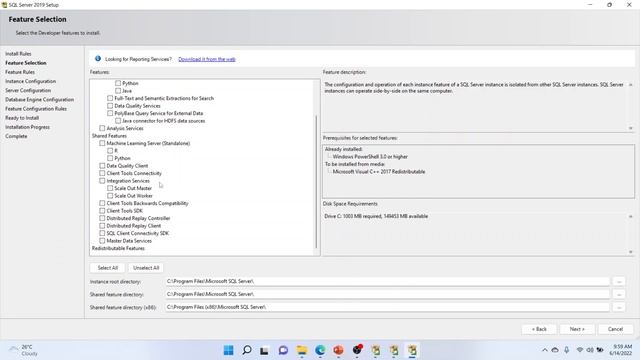Click the Instance root directory path field
The height and width of the screenshot is (360, 640).
(x=387, y=281)
